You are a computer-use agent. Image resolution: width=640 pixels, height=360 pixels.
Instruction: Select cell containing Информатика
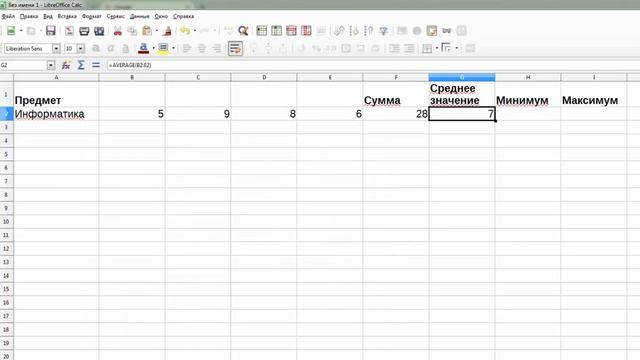tap(56, 114)
